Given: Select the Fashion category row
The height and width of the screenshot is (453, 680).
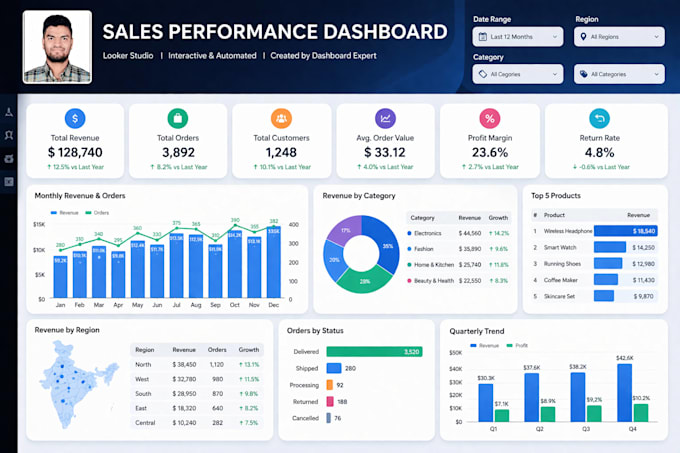Looking at the screenshot, I should [458, 249].
